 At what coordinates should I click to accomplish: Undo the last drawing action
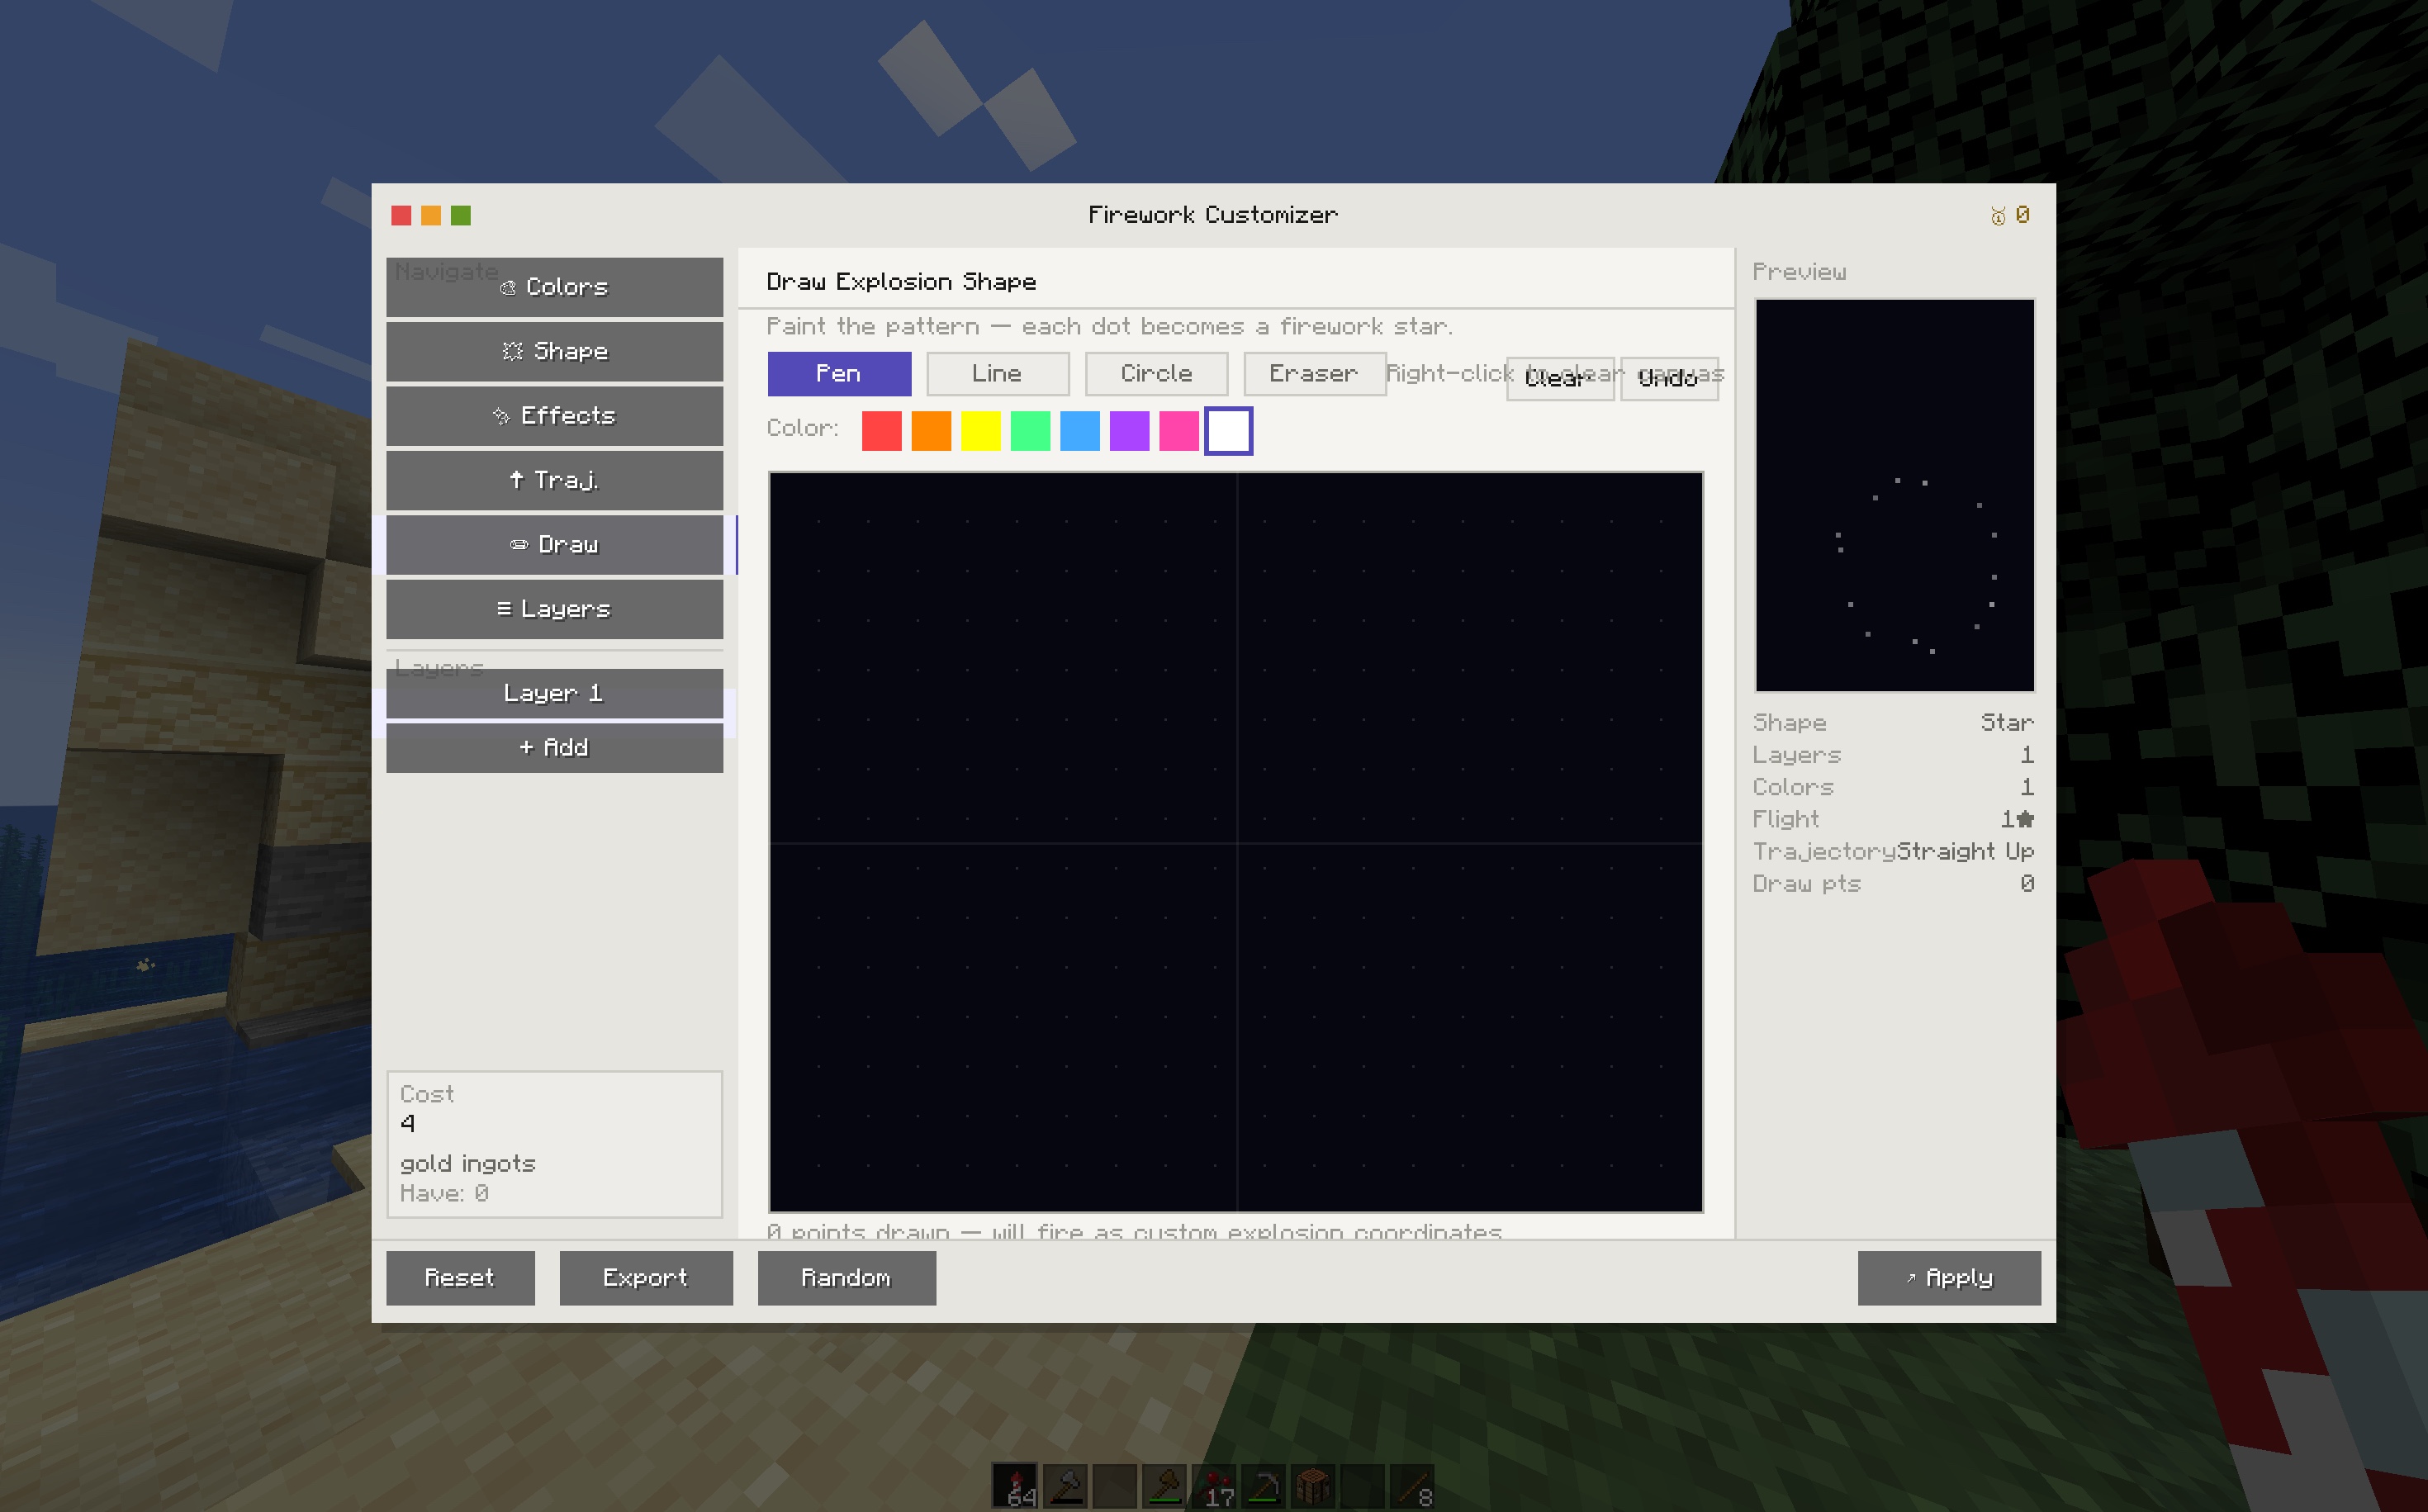pos(1669,379)
